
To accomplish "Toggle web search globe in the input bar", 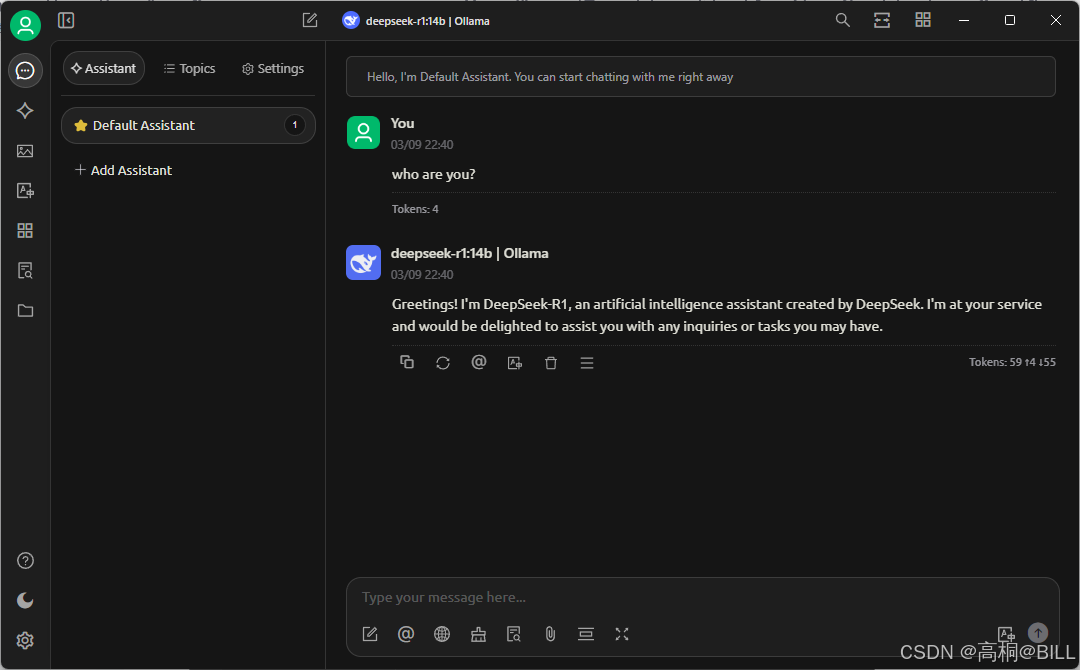I will pos(442,634).
